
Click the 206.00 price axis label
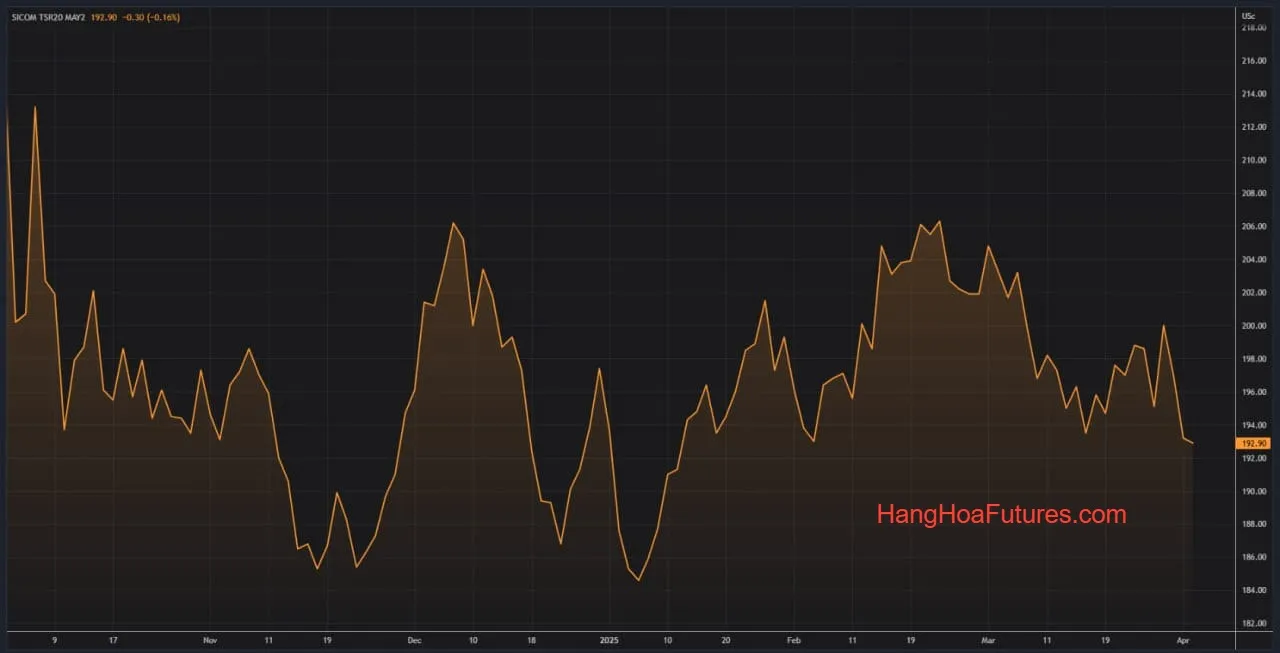(1254, 226)
